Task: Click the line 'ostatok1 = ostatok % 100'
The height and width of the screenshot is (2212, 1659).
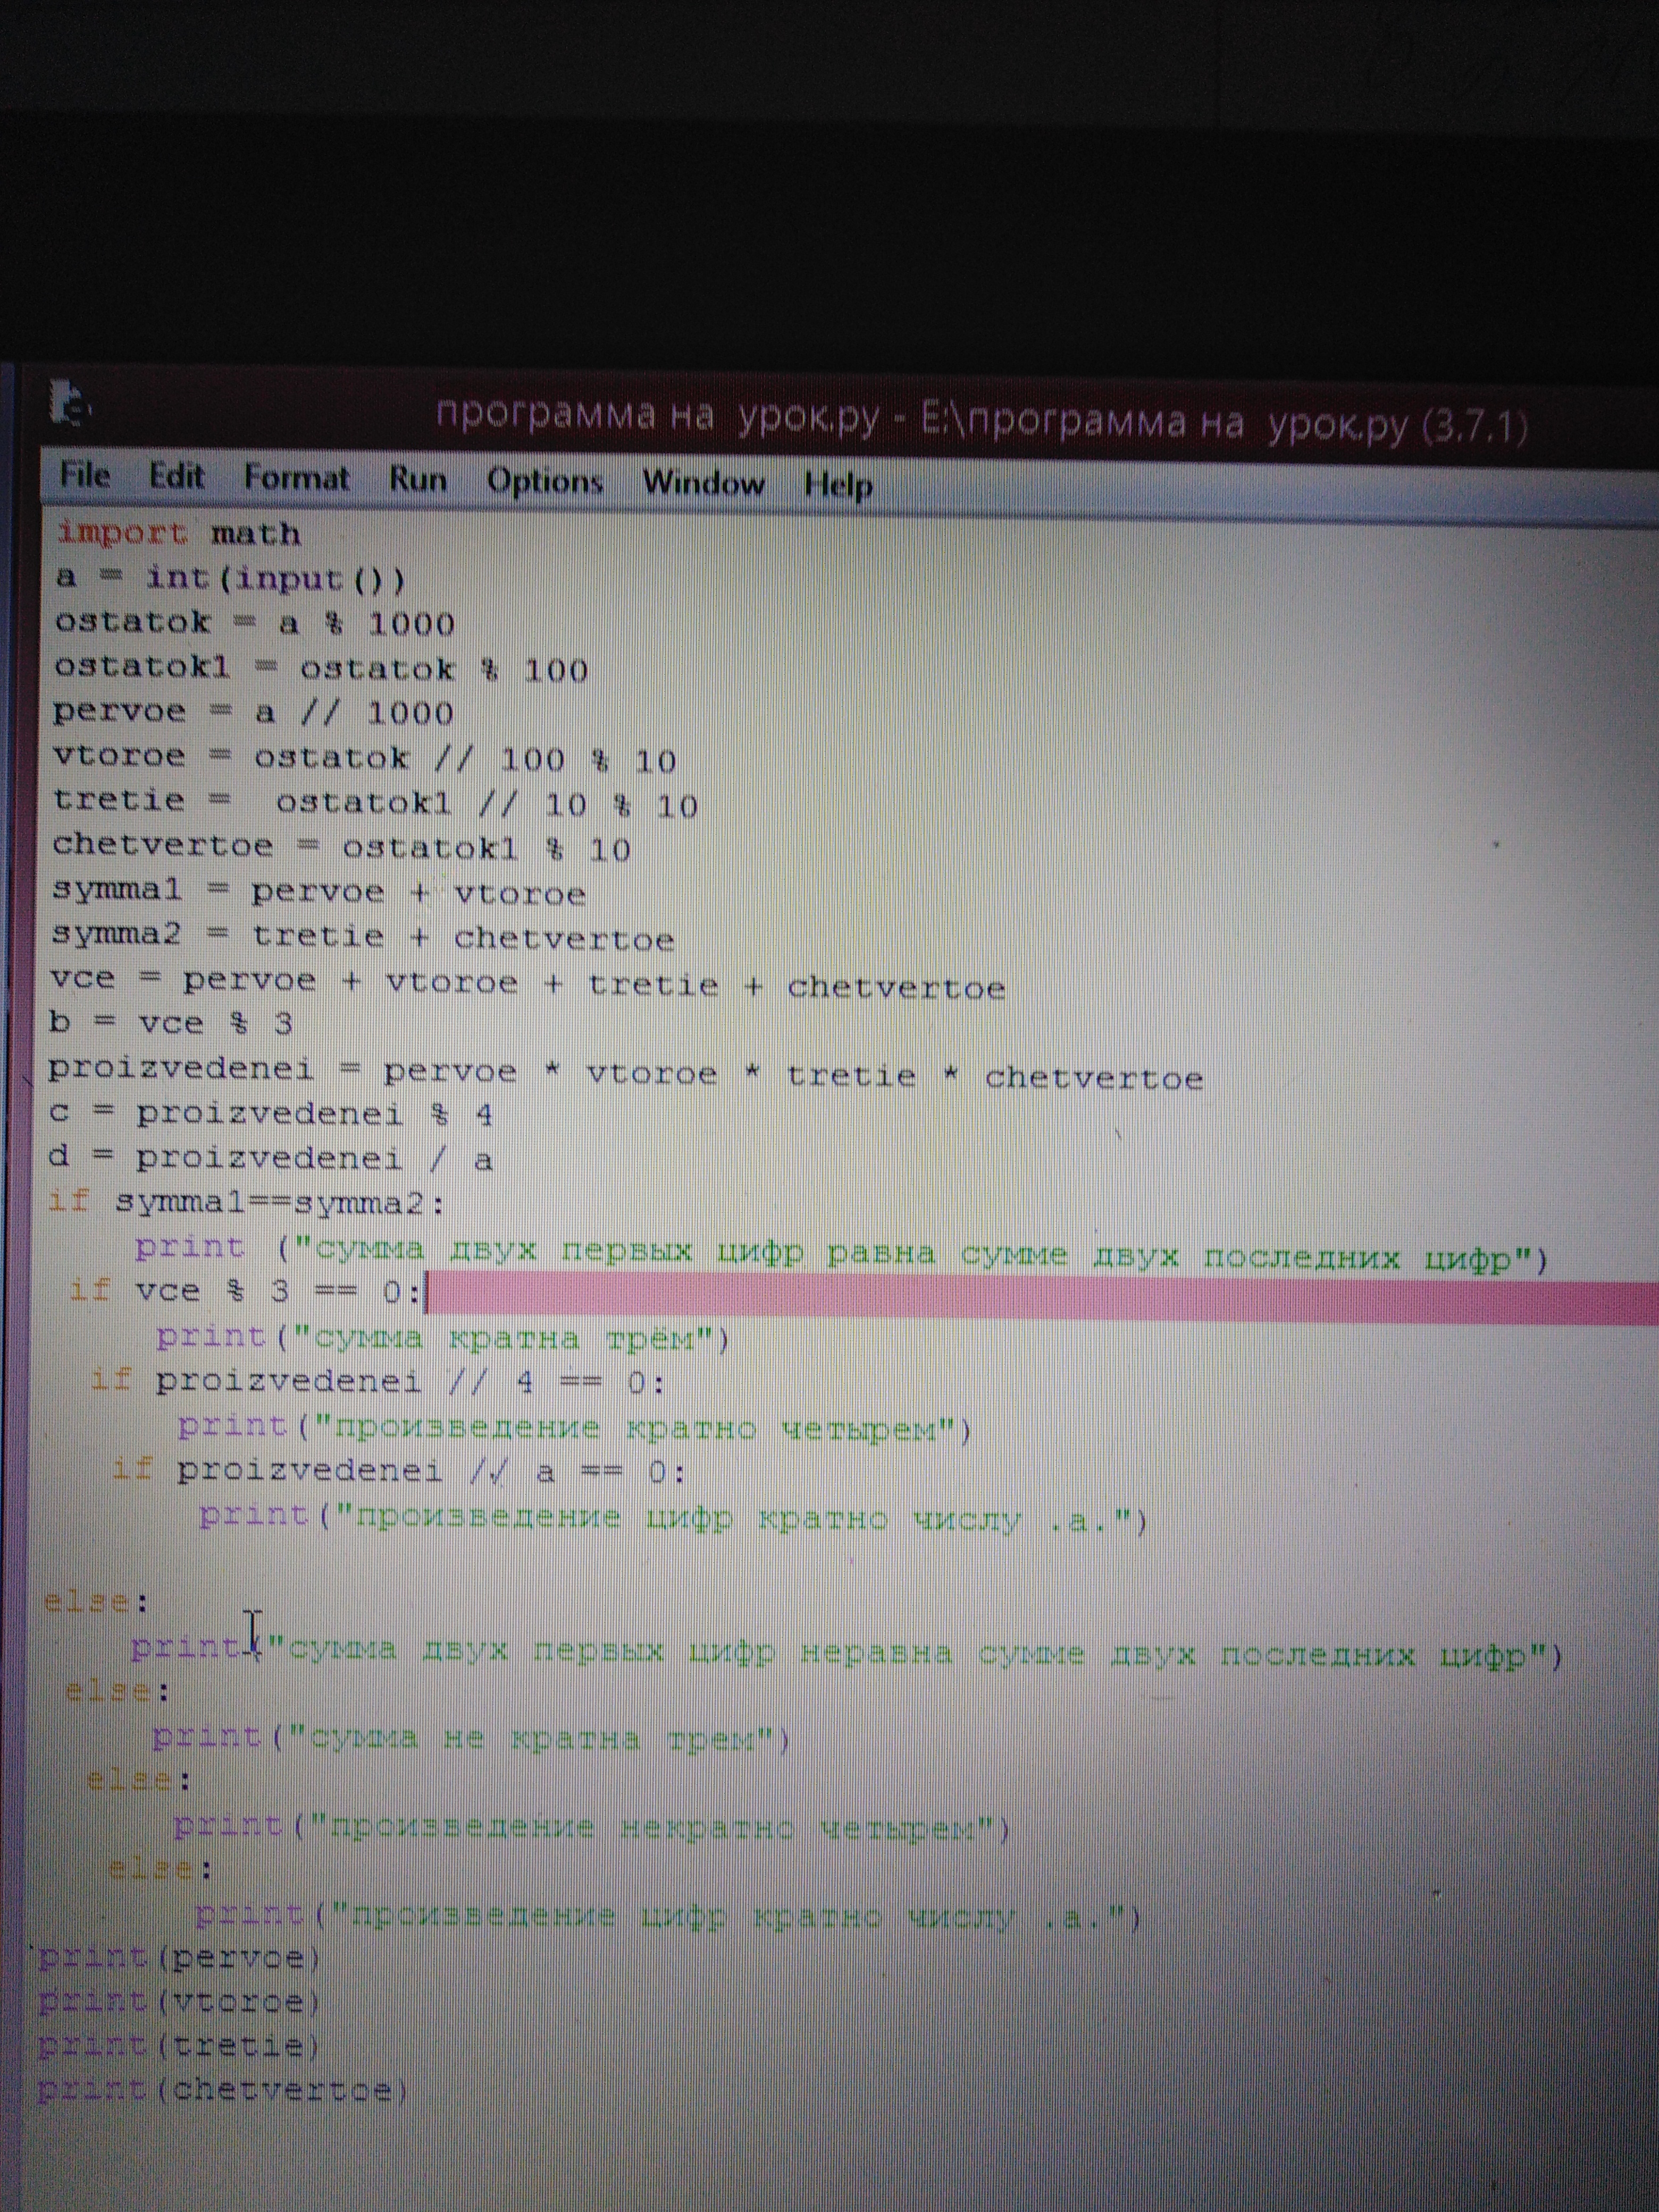Action: point(321,668)
